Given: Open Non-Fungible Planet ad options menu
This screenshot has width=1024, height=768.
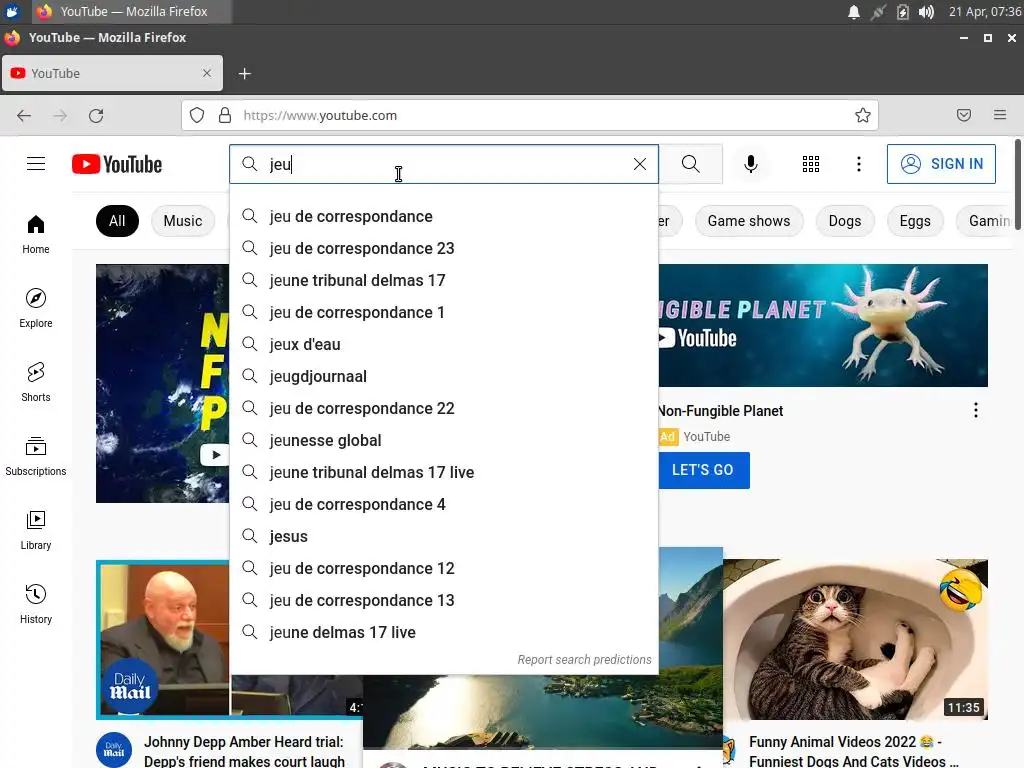Looking at the screenshot, I should 976,410.
